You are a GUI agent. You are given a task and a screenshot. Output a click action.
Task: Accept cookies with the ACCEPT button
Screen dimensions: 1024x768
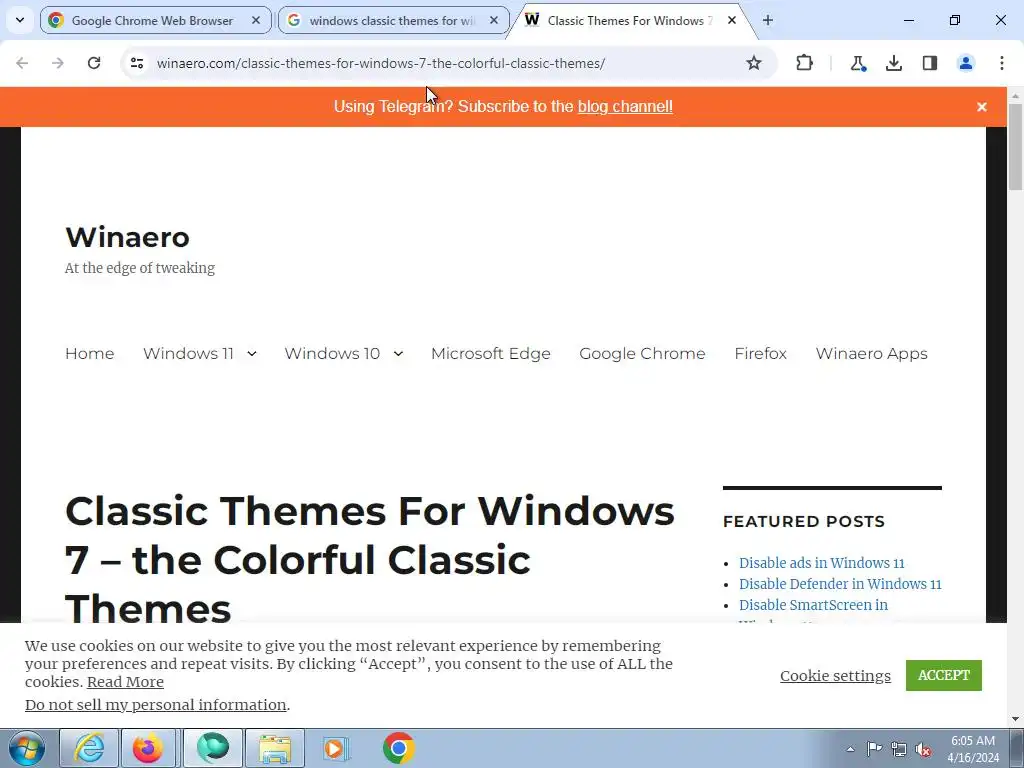(944, 675)
